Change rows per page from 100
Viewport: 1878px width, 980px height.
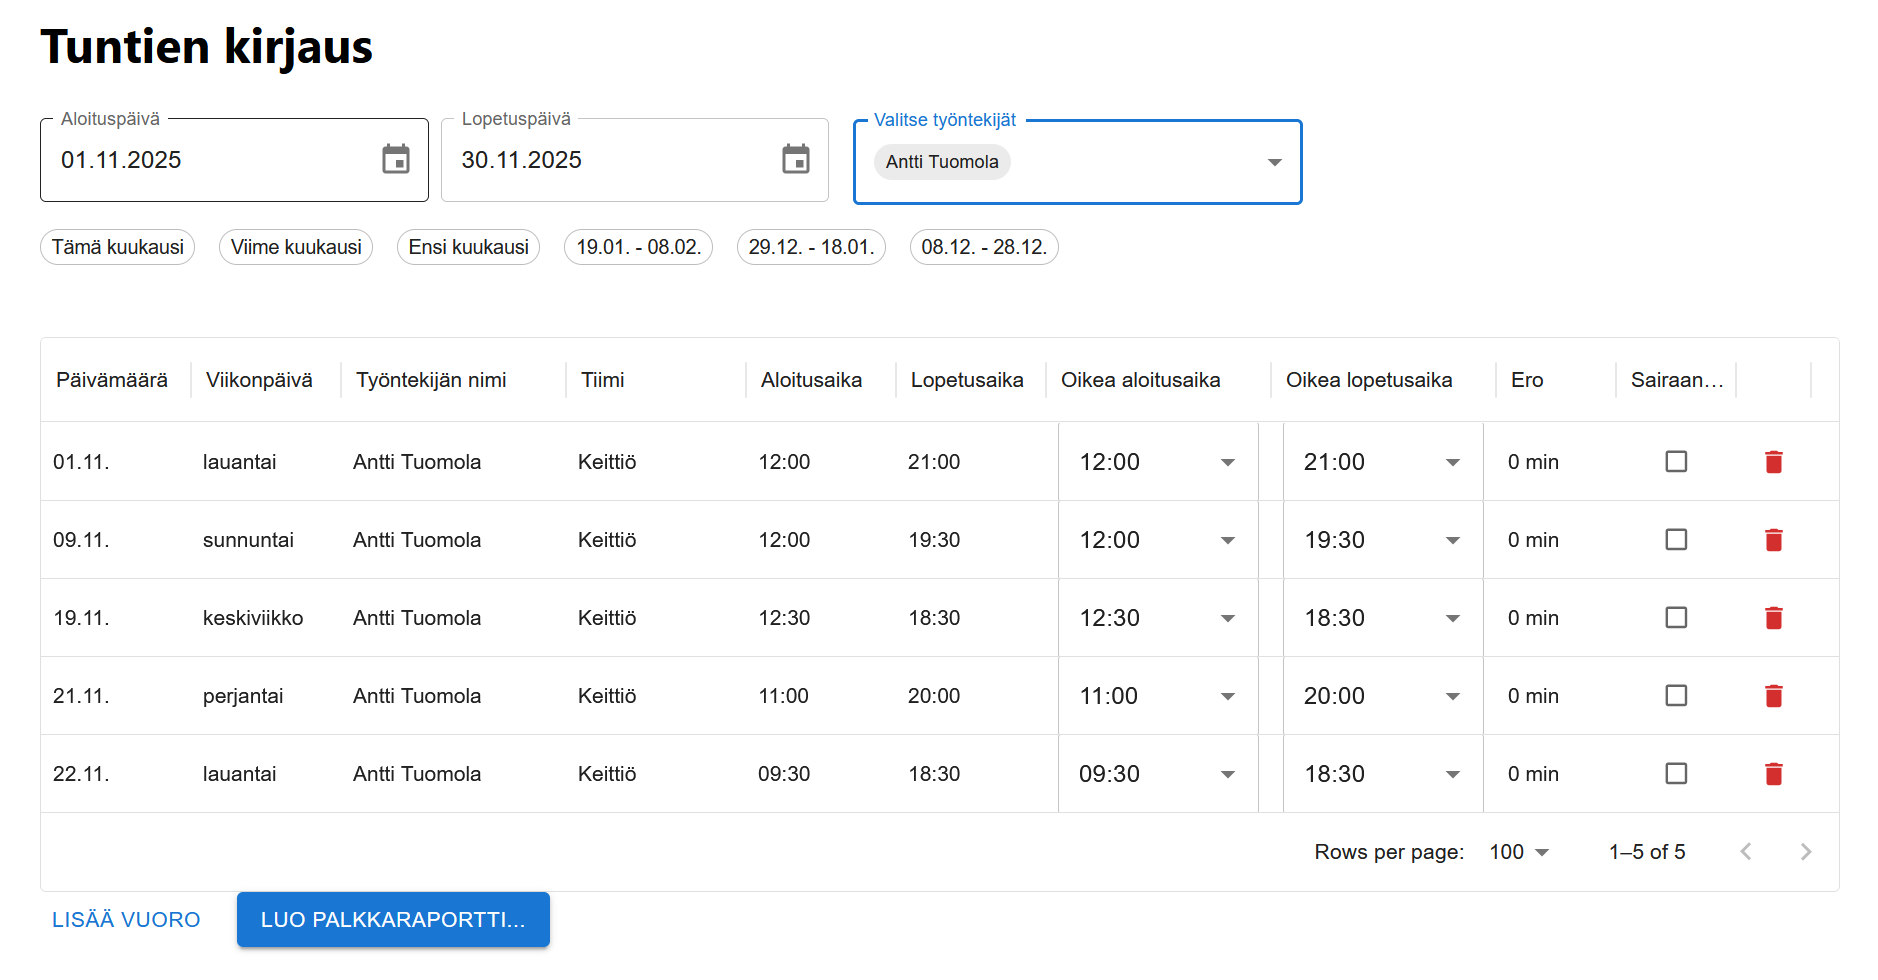1518,852
